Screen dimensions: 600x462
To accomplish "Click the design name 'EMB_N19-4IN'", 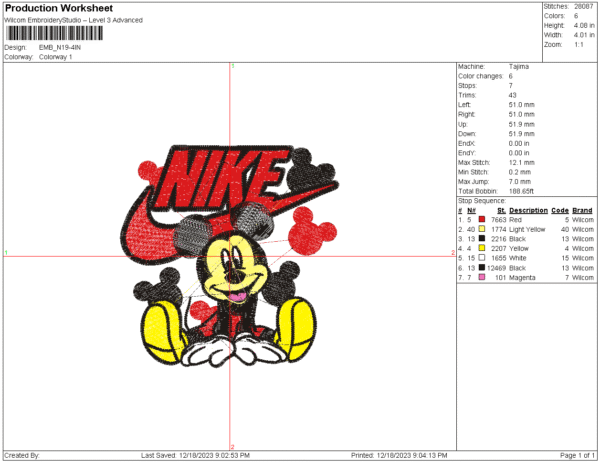I will [x=60, y=47].
